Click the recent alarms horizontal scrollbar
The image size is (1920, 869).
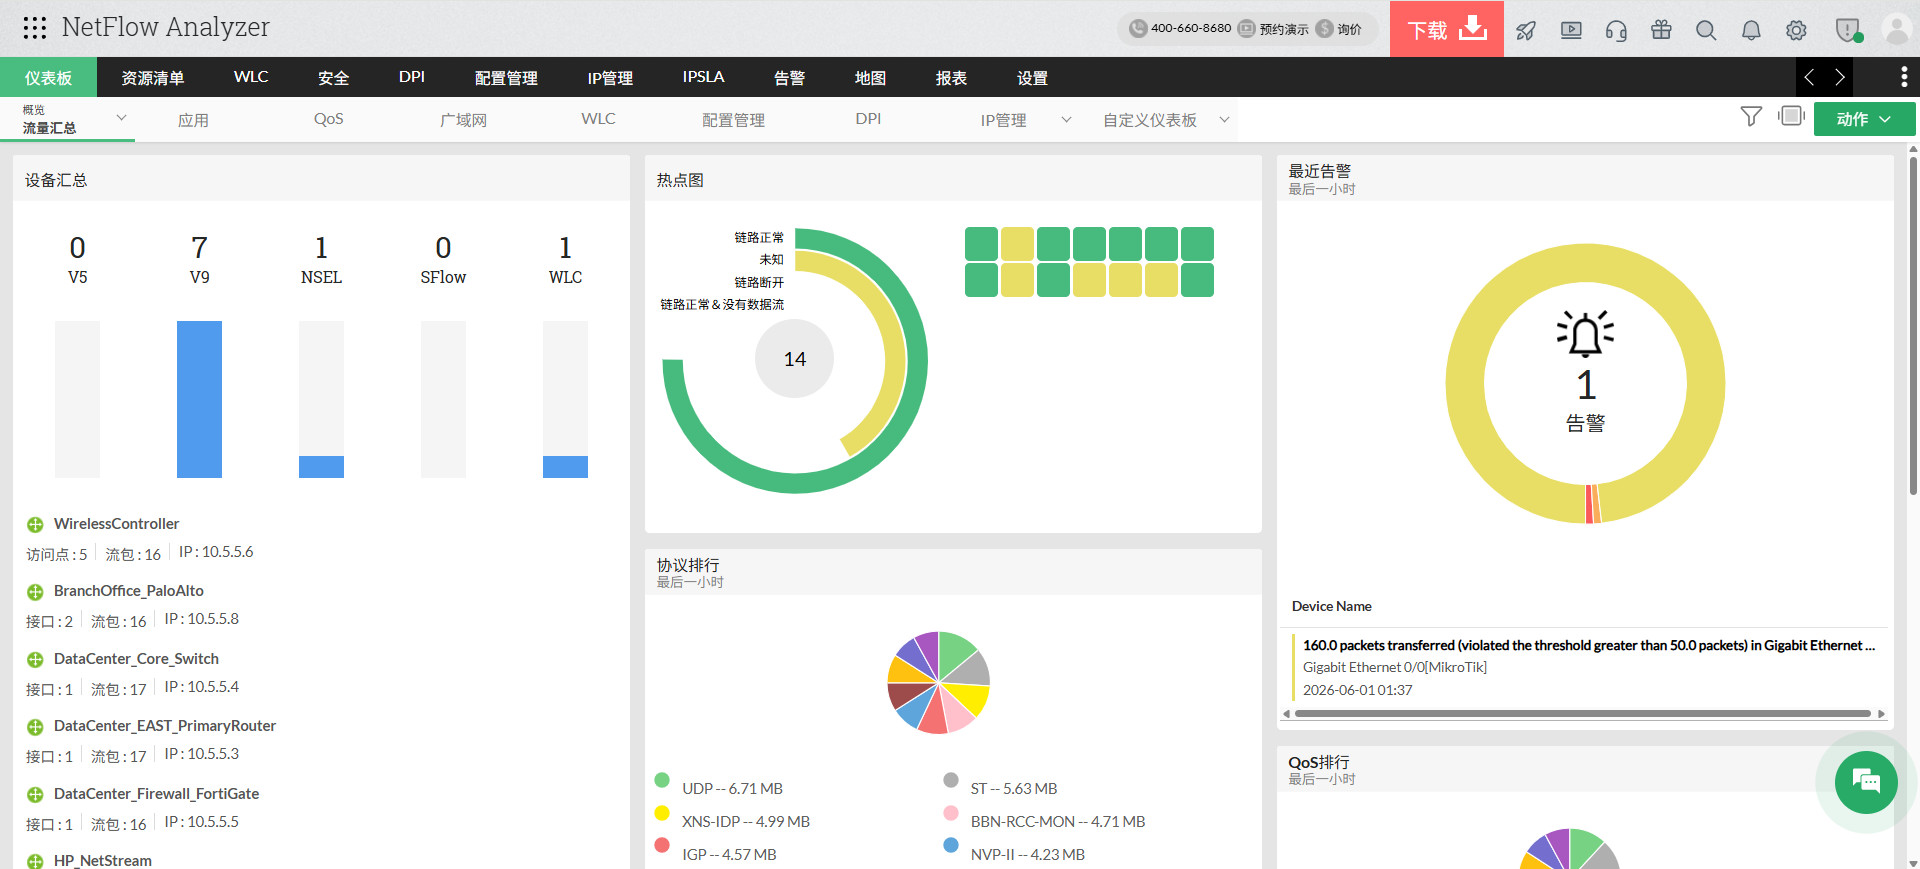1582,714
